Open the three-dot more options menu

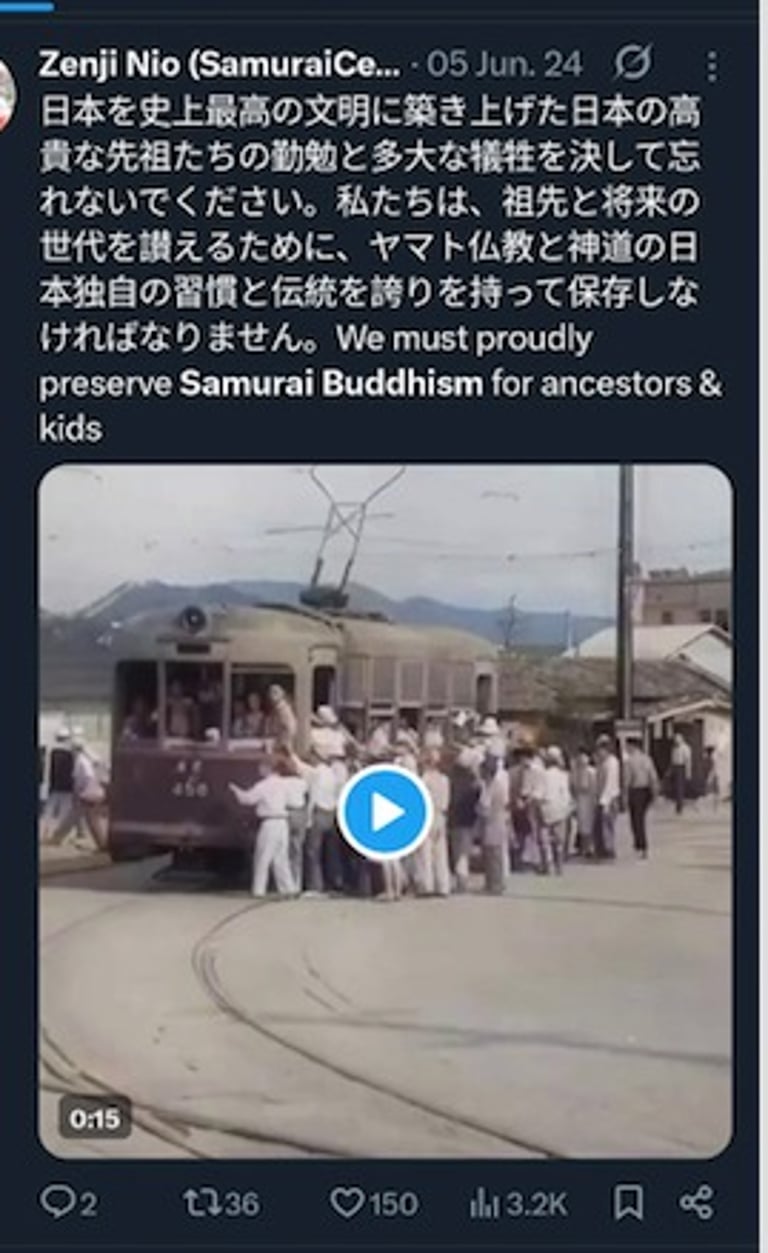(x=711, y=66)
